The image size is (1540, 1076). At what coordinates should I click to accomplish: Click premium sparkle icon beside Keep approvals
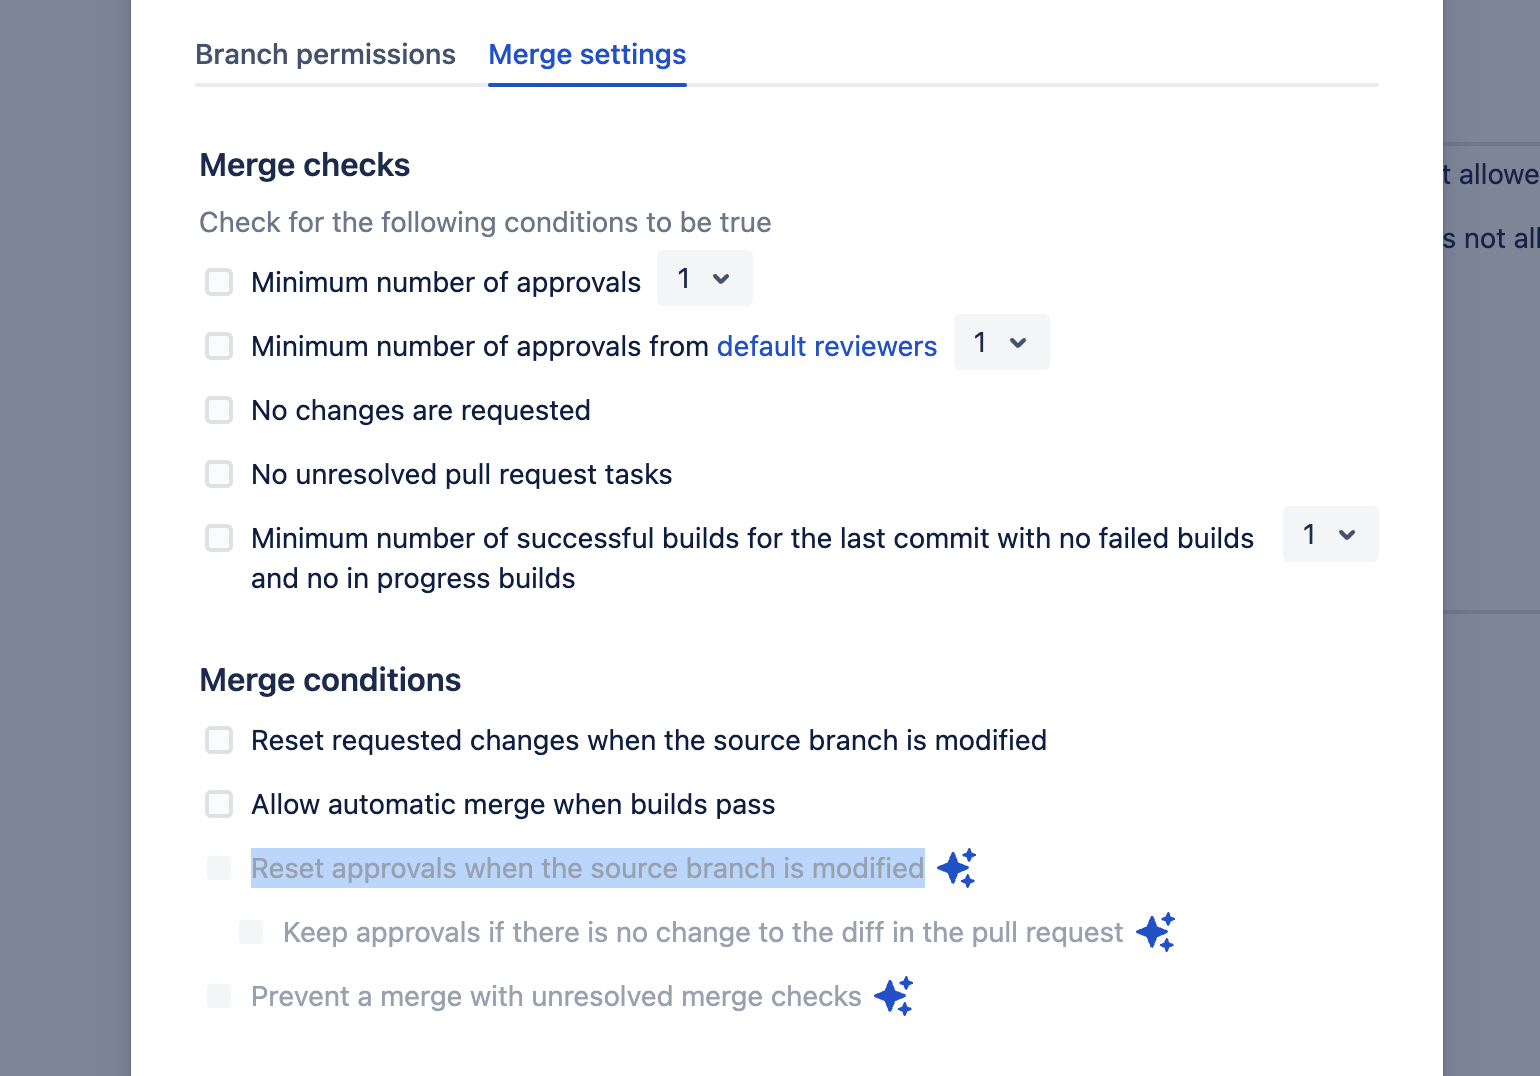pyautogui.click(x=1156, y=932)
